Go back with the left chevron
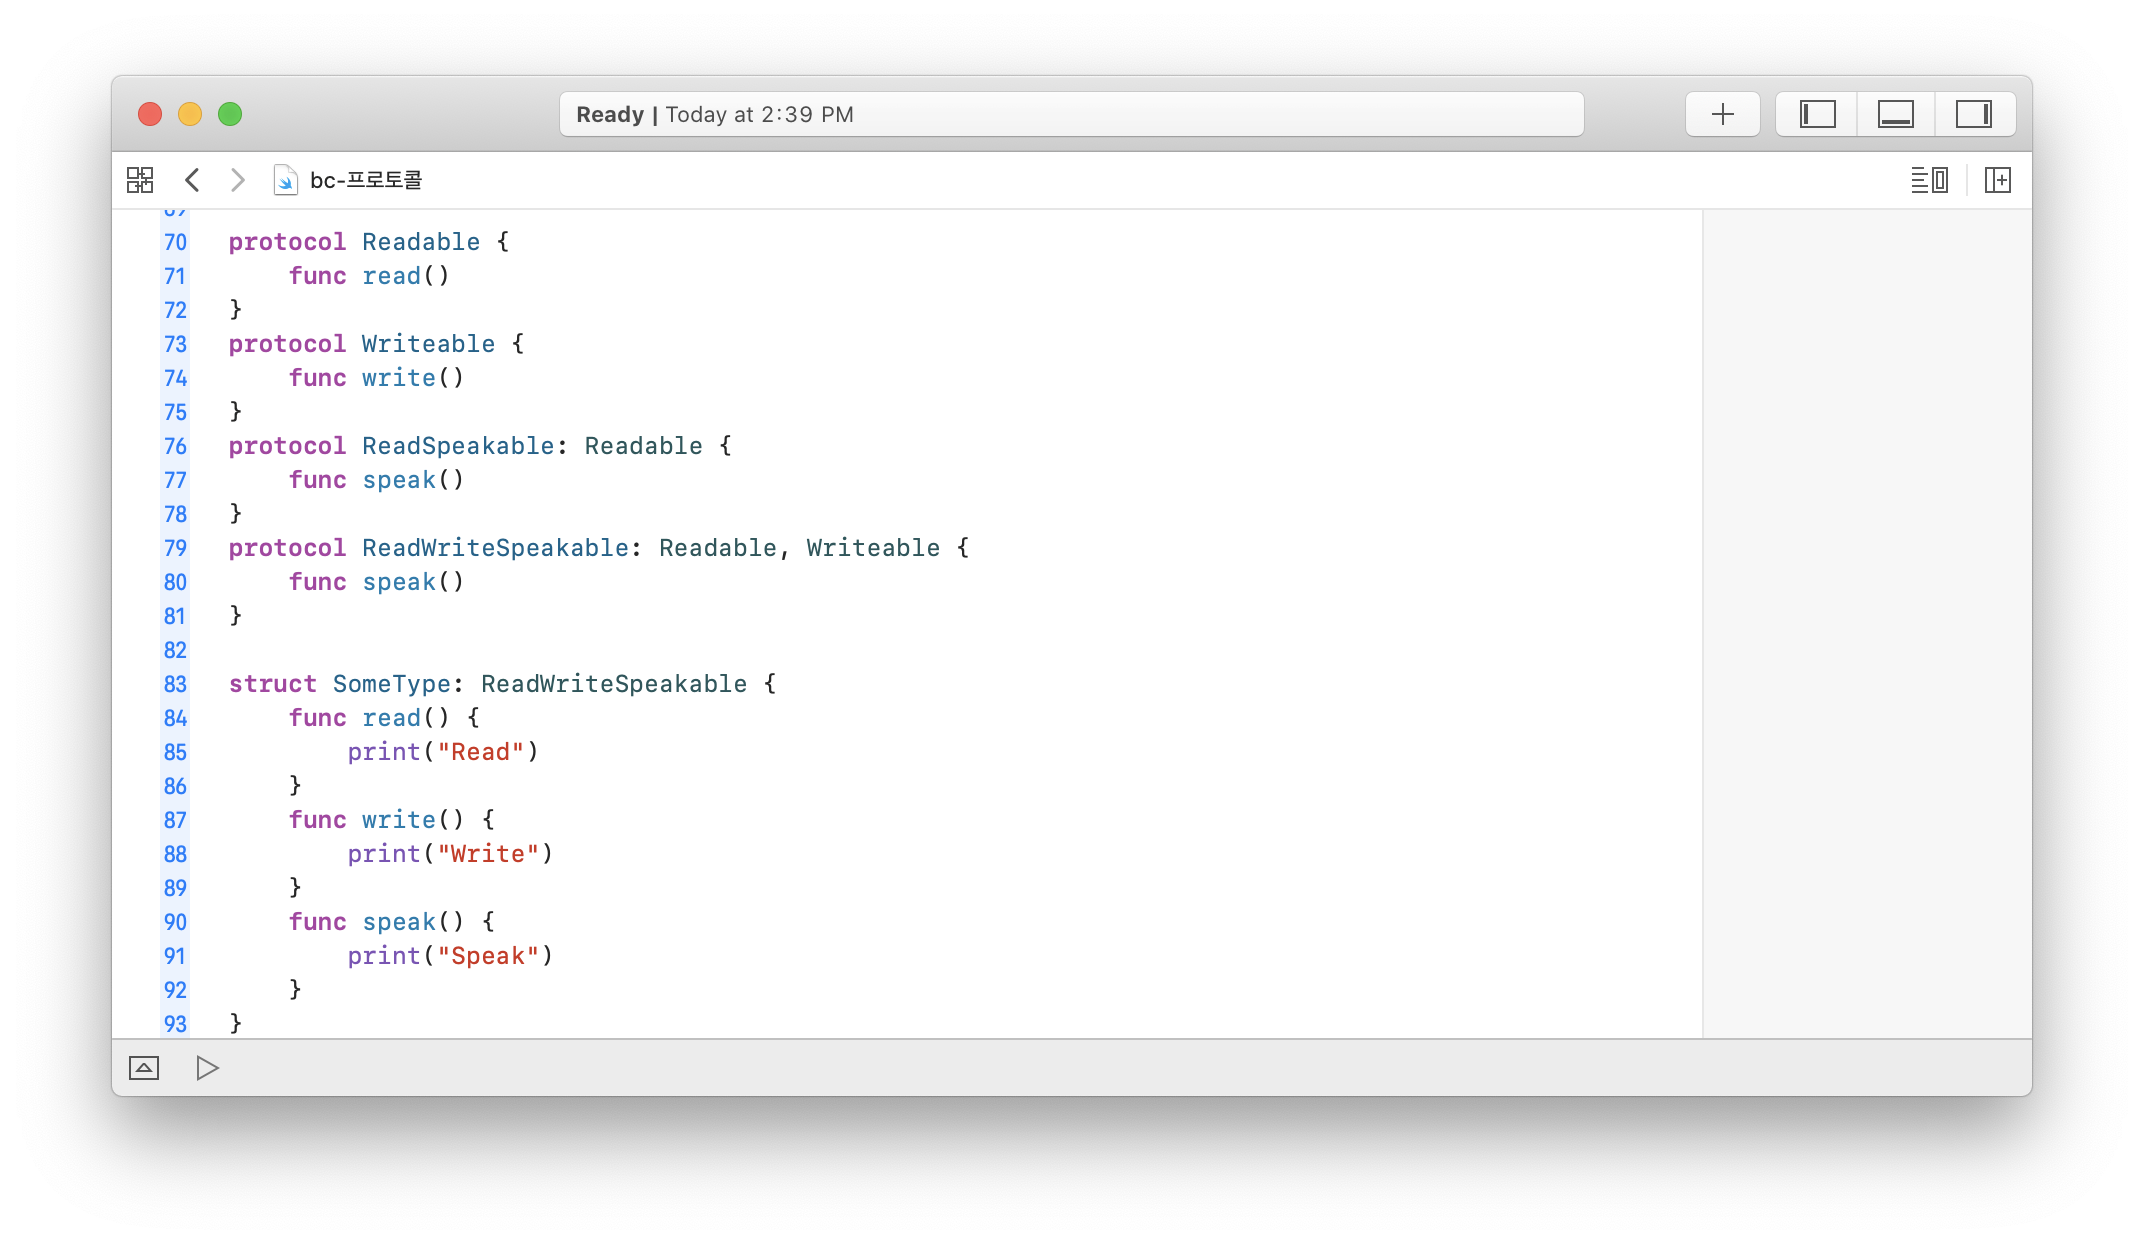 (x=193, y=180)
